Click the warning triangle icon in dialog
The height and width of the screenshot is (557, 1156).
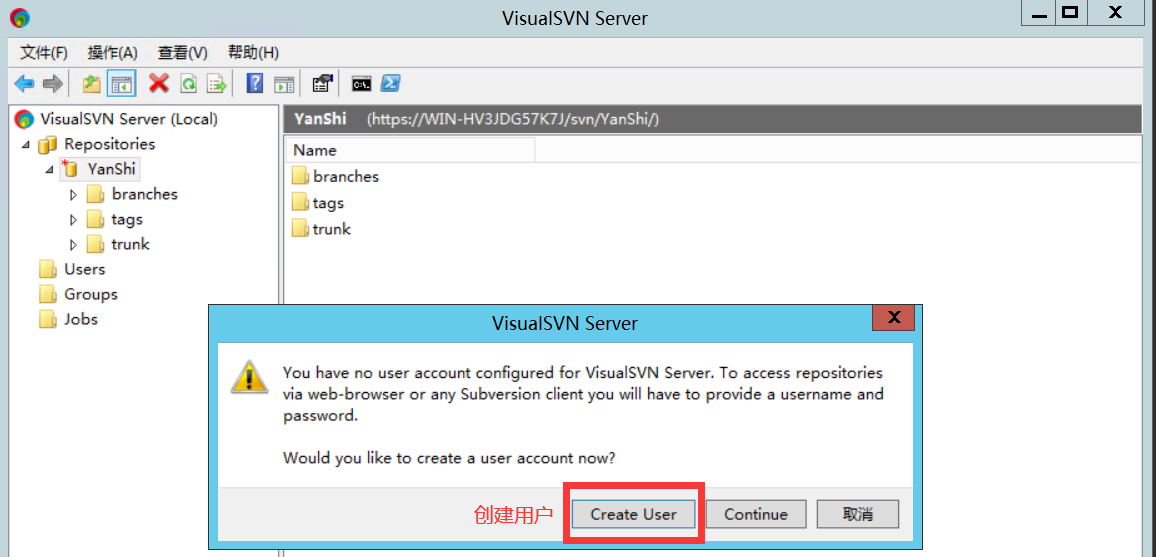click(249, 376)
